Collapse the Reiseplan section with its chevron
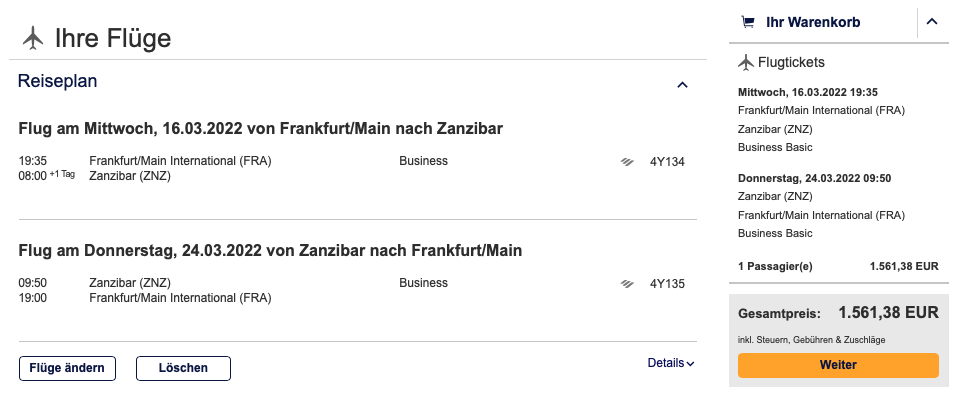This screenshot has width=976, height=404. pos(682,85)
